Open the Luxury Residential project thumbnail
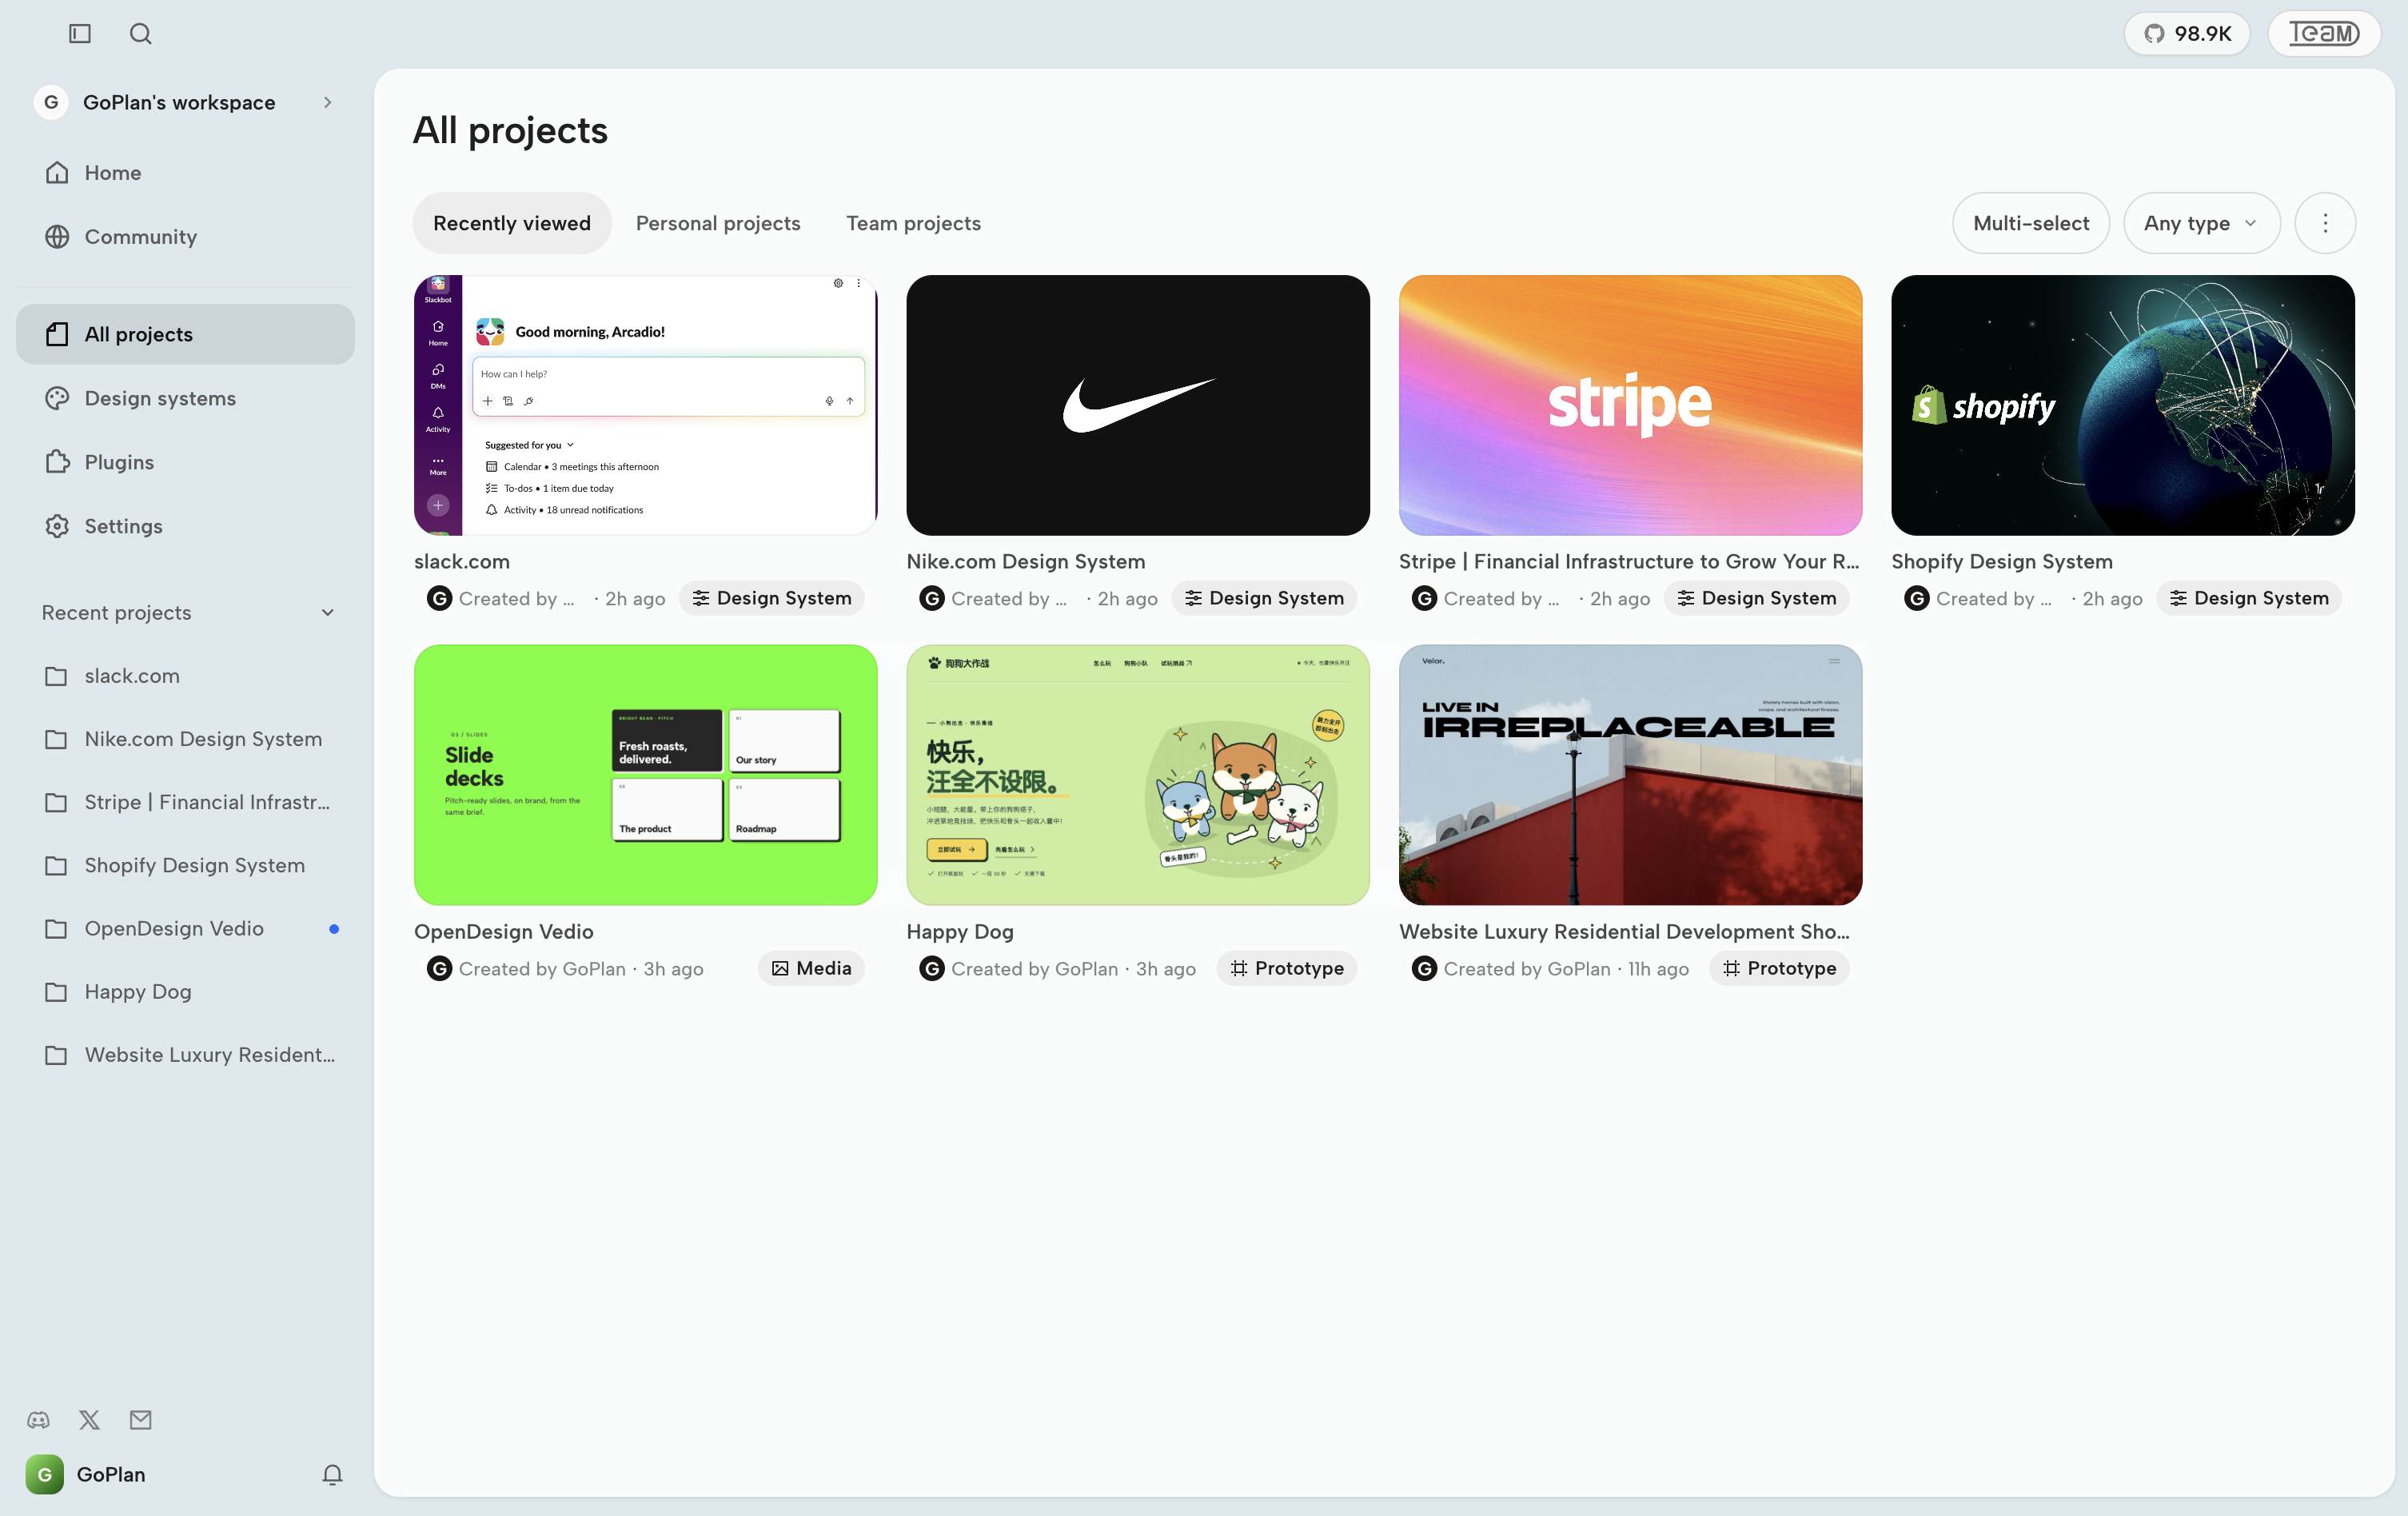The width and height of the screenshot is (2408, 1516). tap(1630, 775)
